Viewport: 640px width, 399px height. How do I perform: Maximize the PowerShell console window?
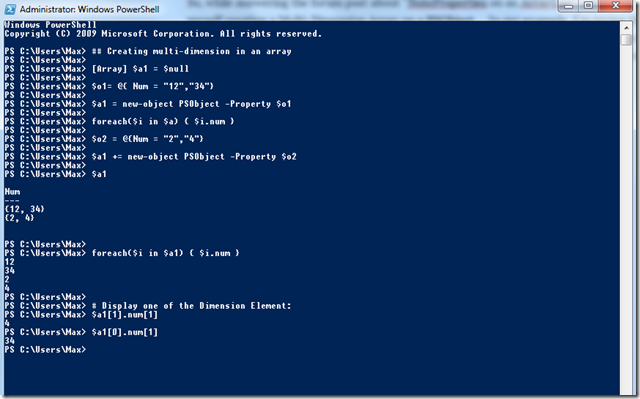pos(588,6)
